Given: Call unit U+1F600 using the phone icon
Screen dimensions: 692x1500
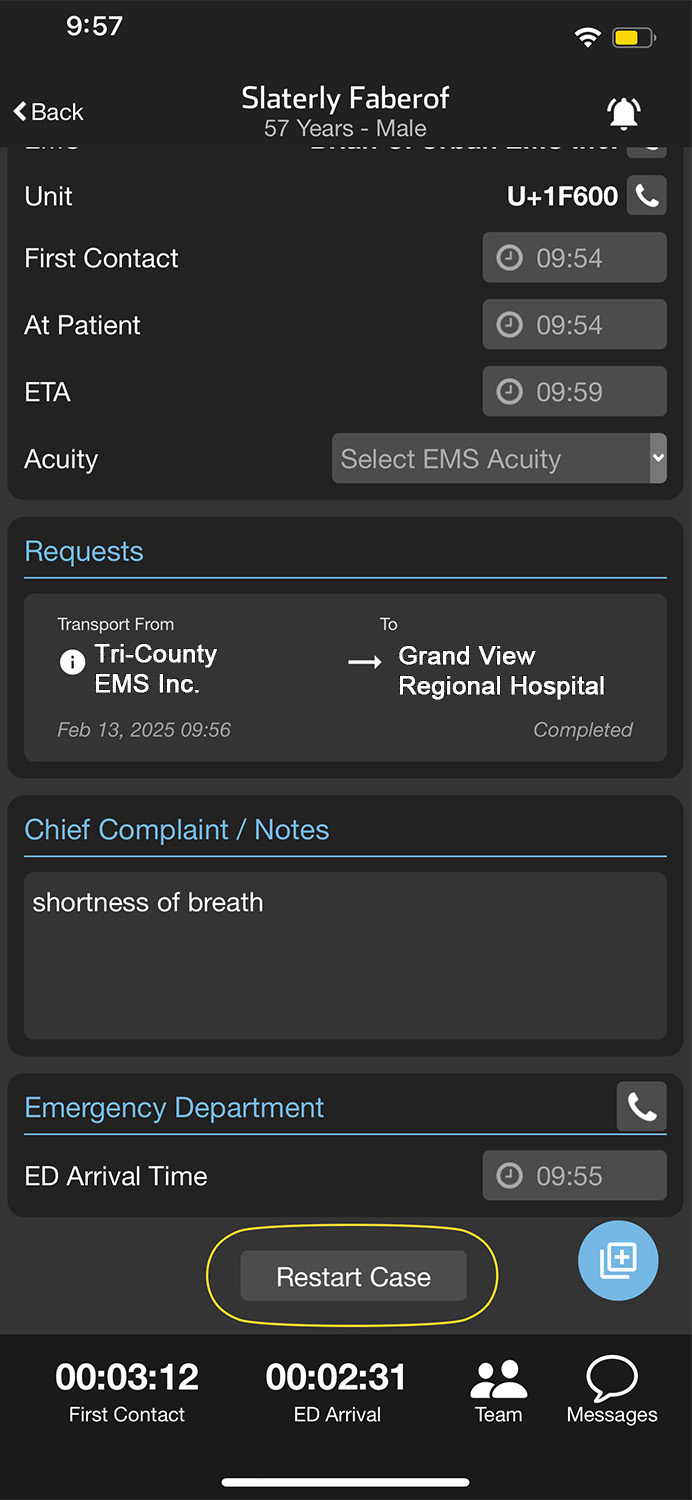Looking at the screenshot, I should (x=646, y=196).
